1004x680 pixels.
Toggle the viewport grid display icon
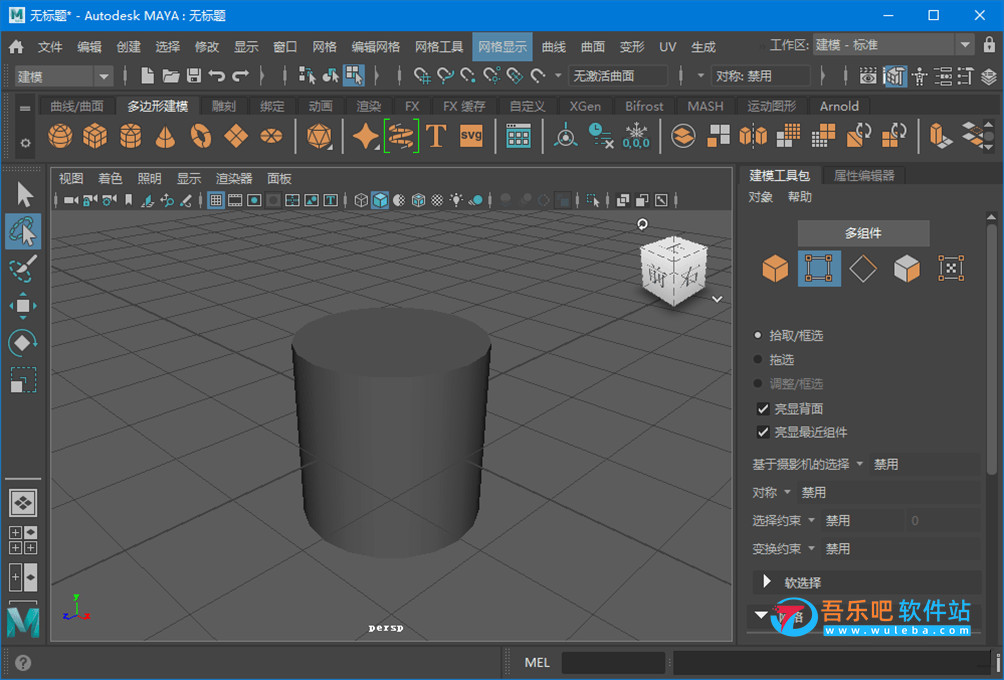[216, 200]
